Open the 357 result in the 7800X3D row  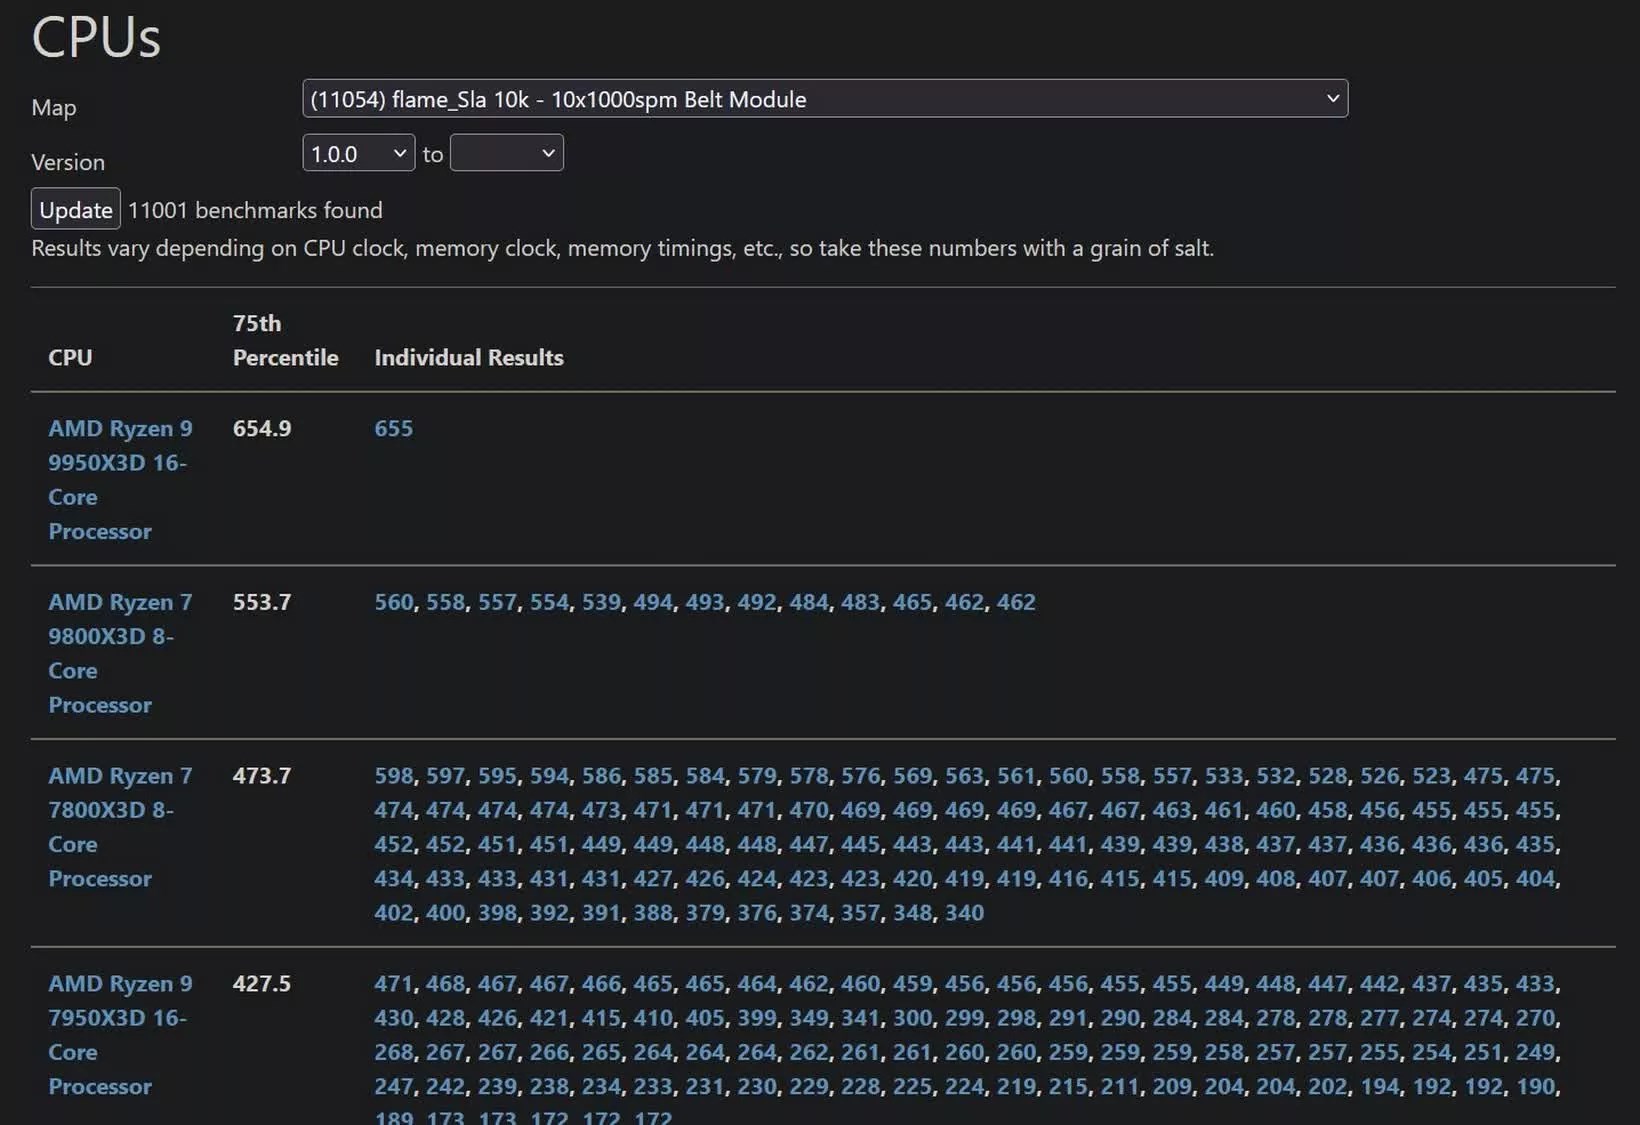(860, 913)
